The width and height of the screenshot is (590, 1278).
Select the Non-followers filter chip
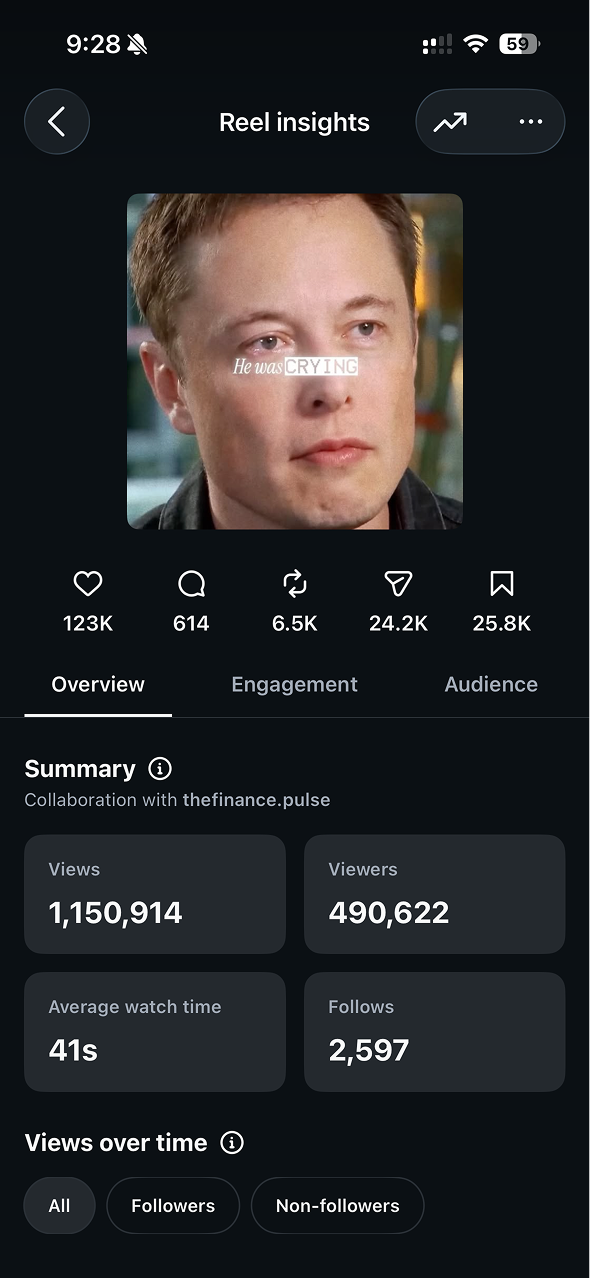(x=338, y=1206)
